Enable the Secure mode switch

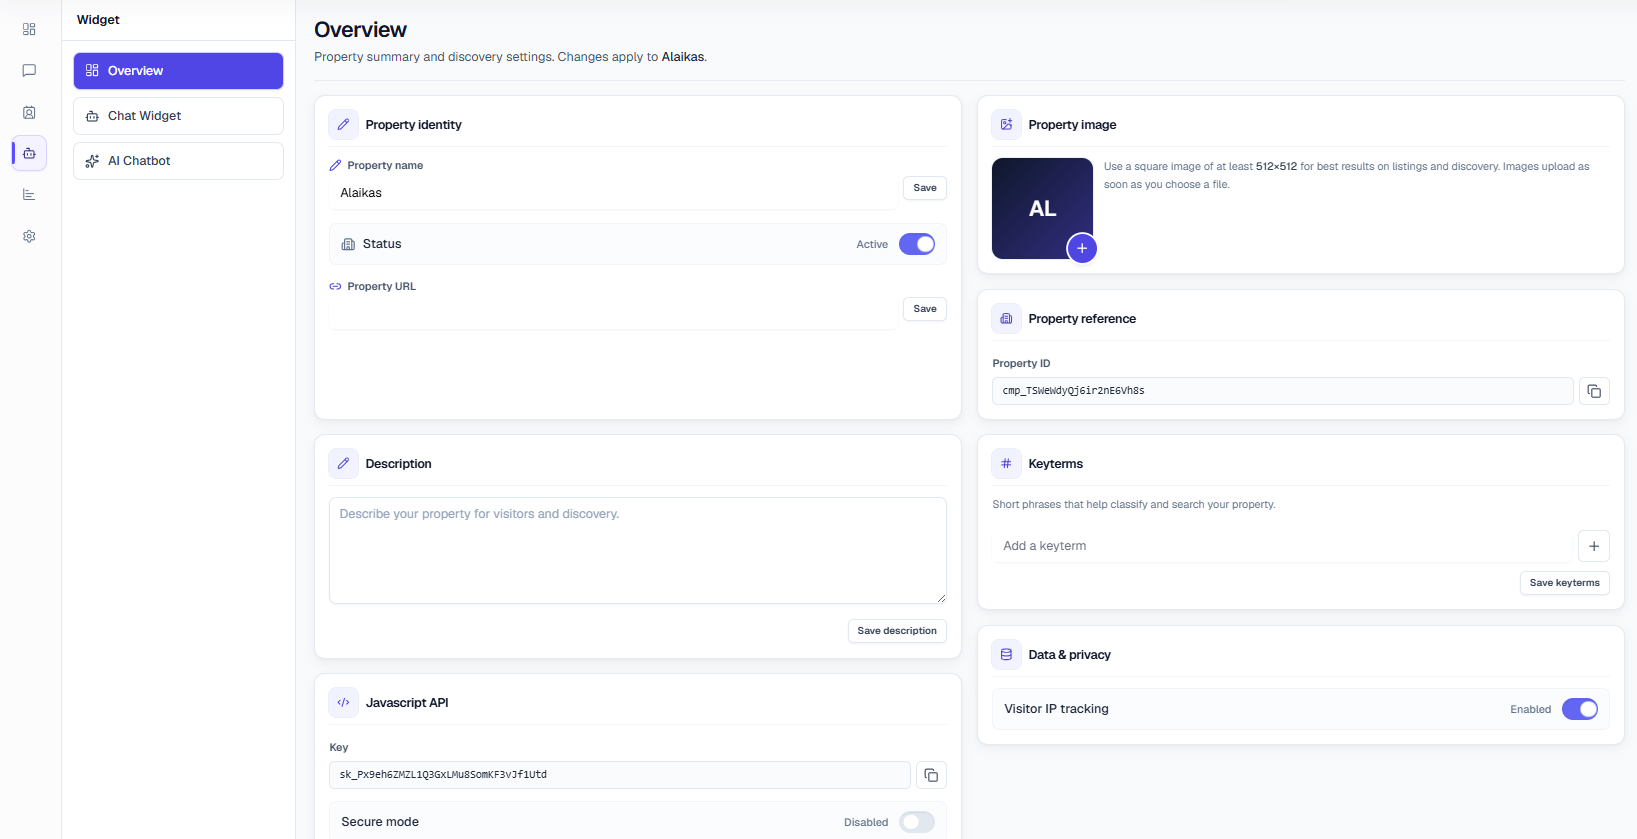click(917, 822)
